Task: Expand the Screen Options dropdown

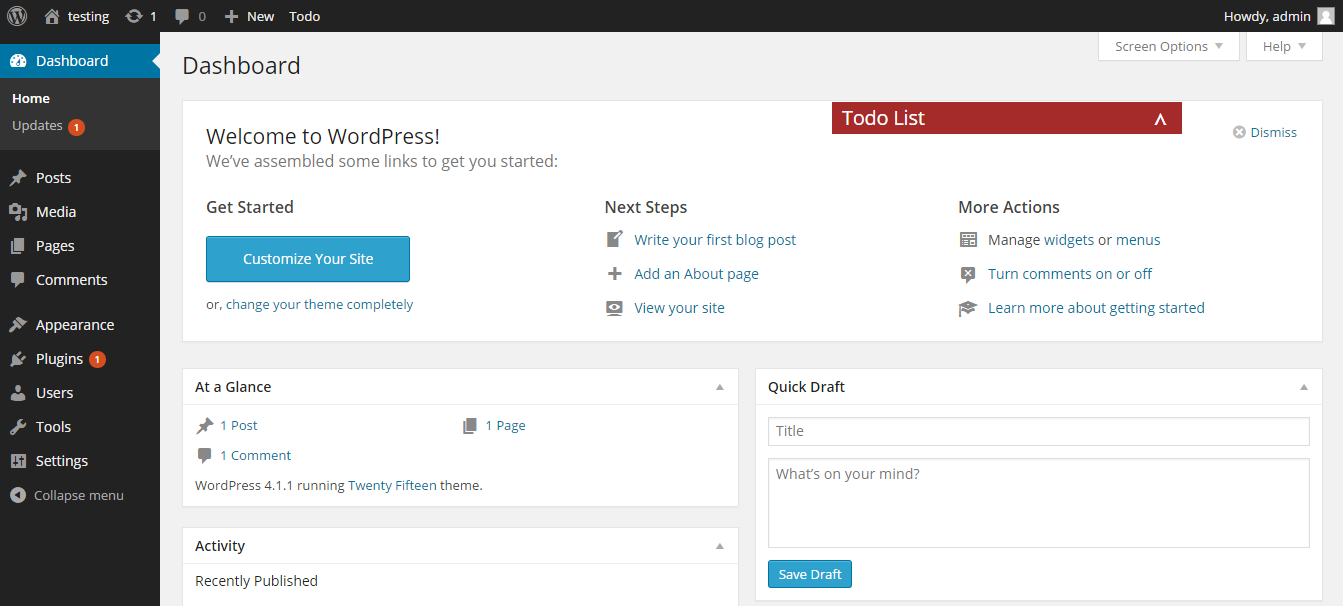Action: [1168, 47]
